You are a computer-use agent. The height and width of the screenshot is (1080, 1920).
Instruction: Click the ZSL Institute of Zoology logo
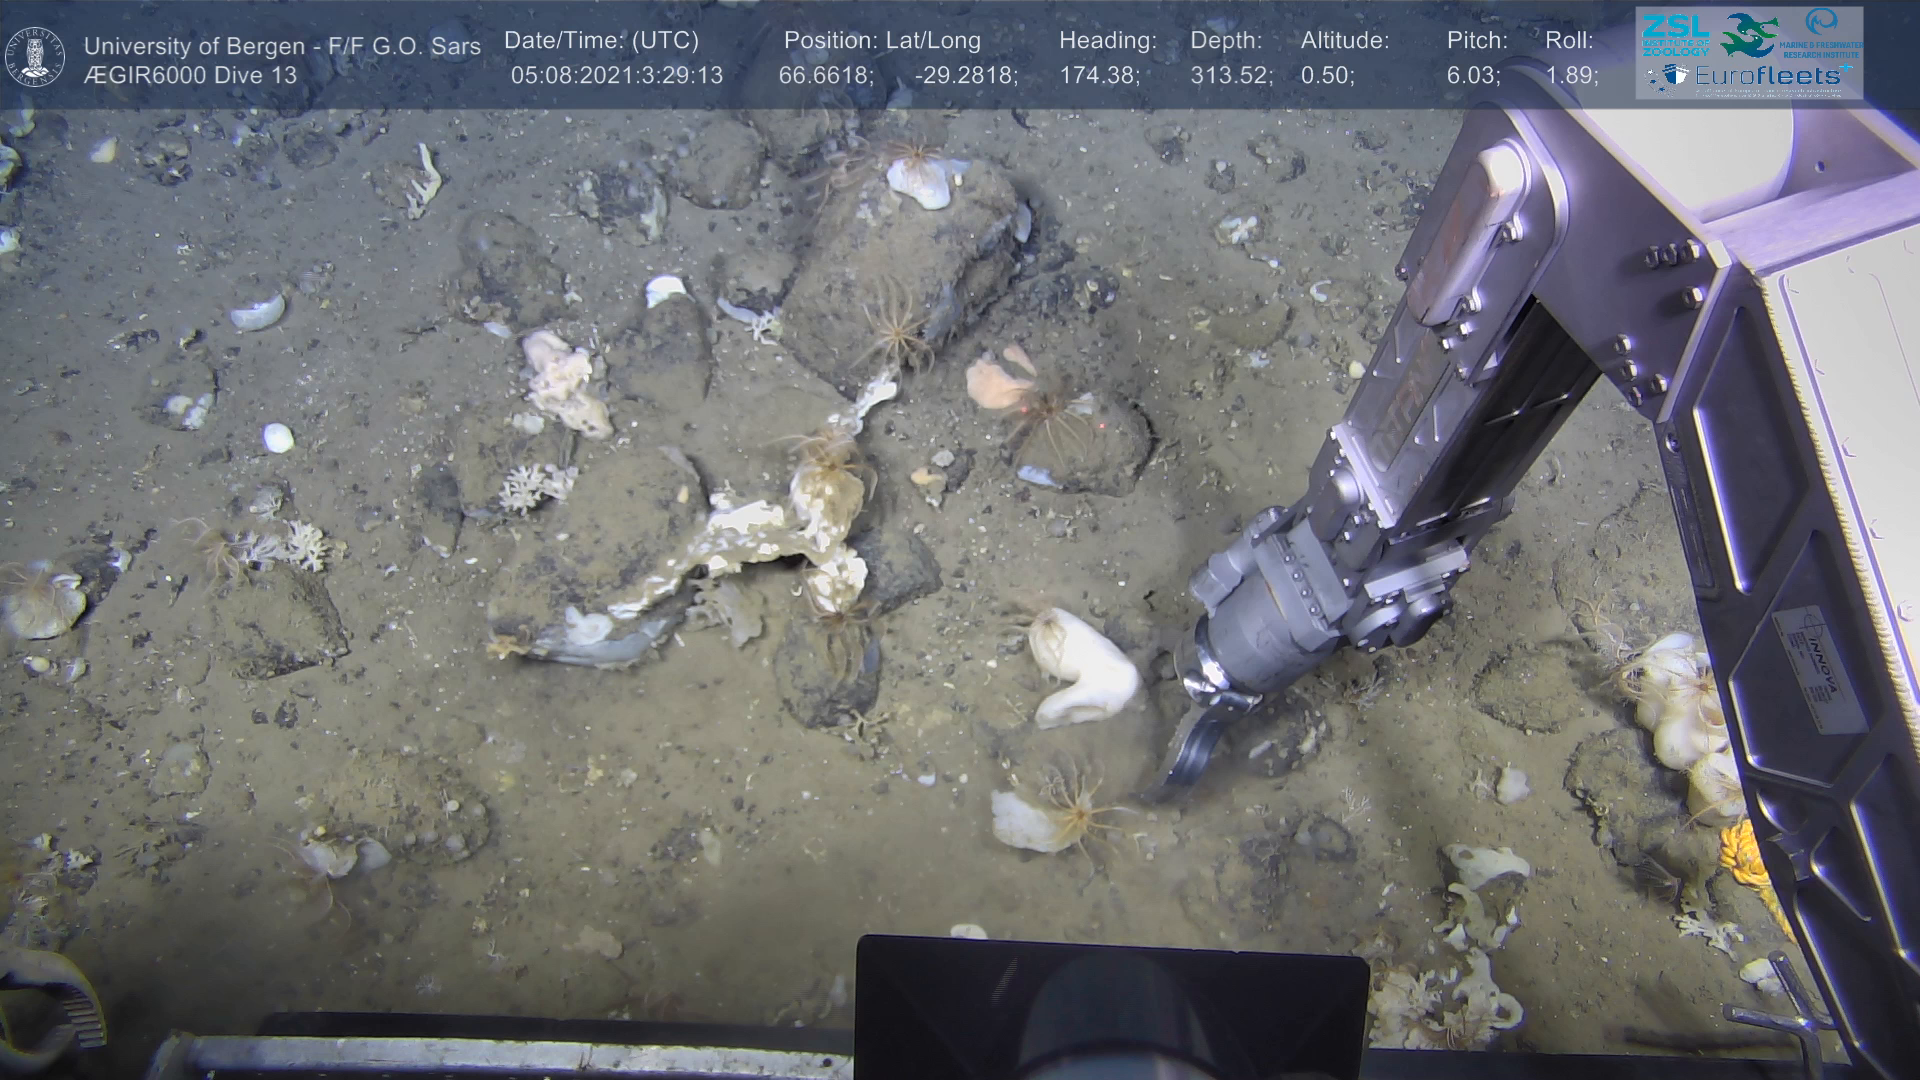click(x=1674, y=35)
